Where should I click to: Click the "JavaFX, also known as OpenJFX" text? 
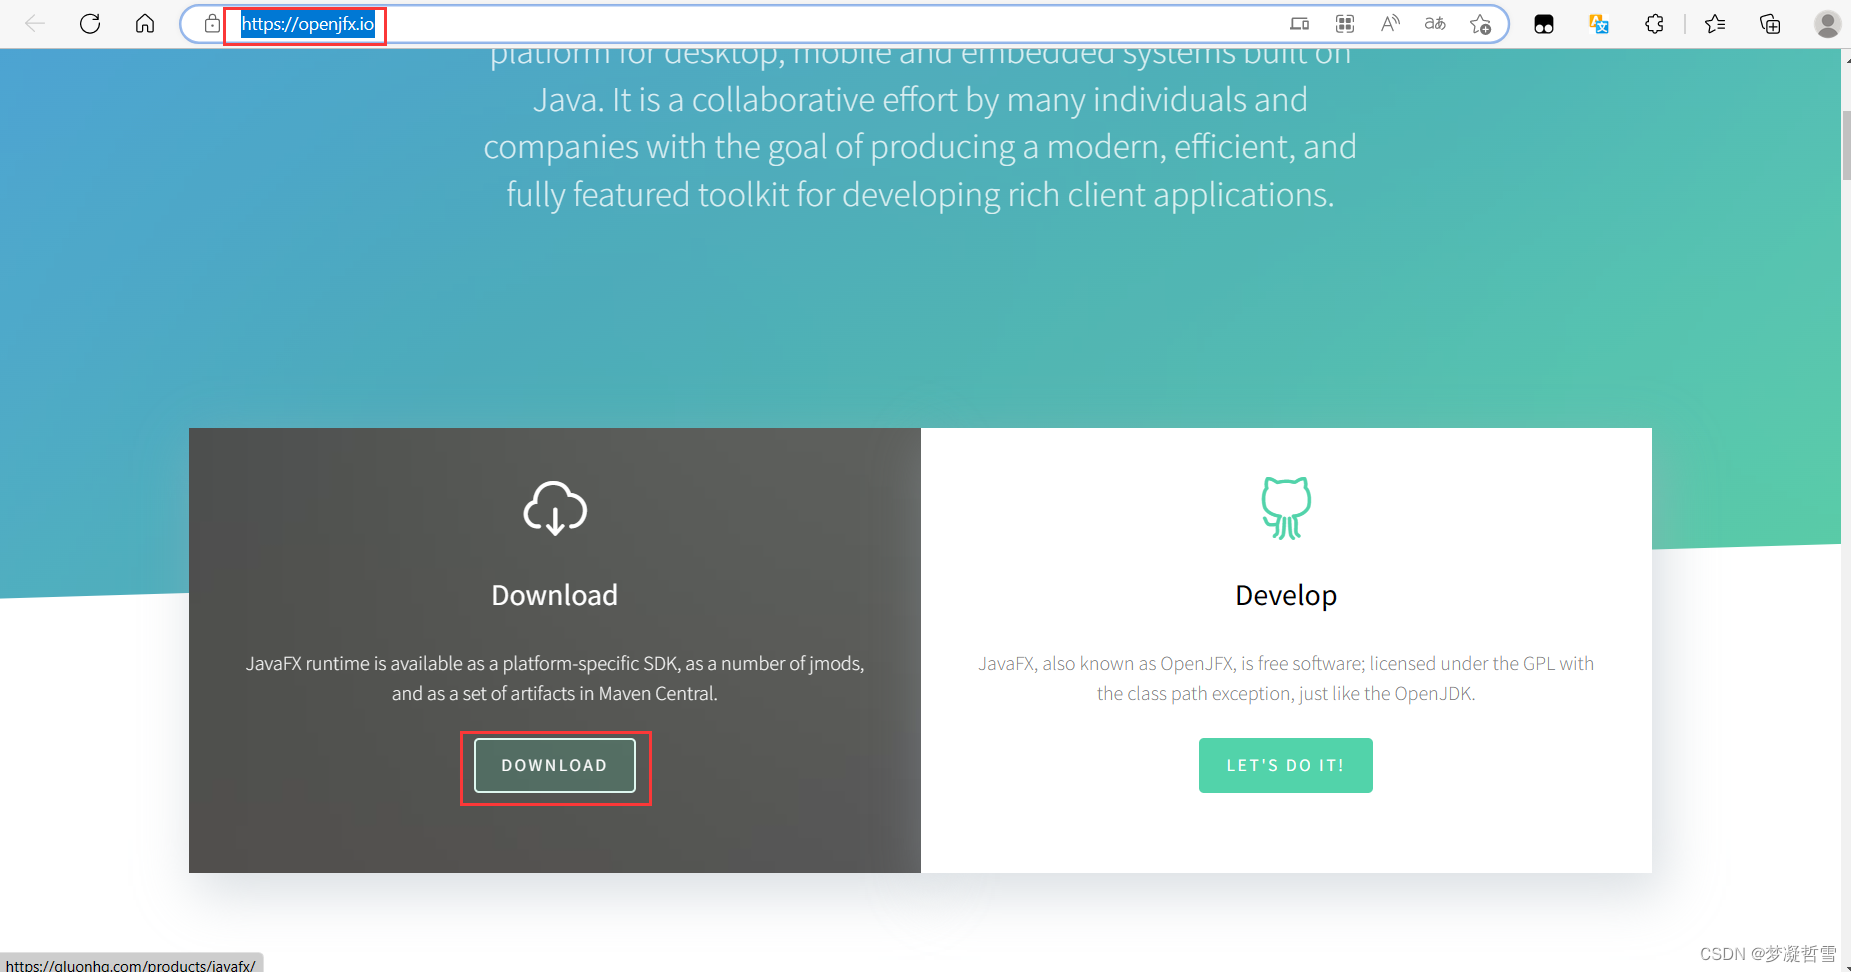pos(1286,679)
